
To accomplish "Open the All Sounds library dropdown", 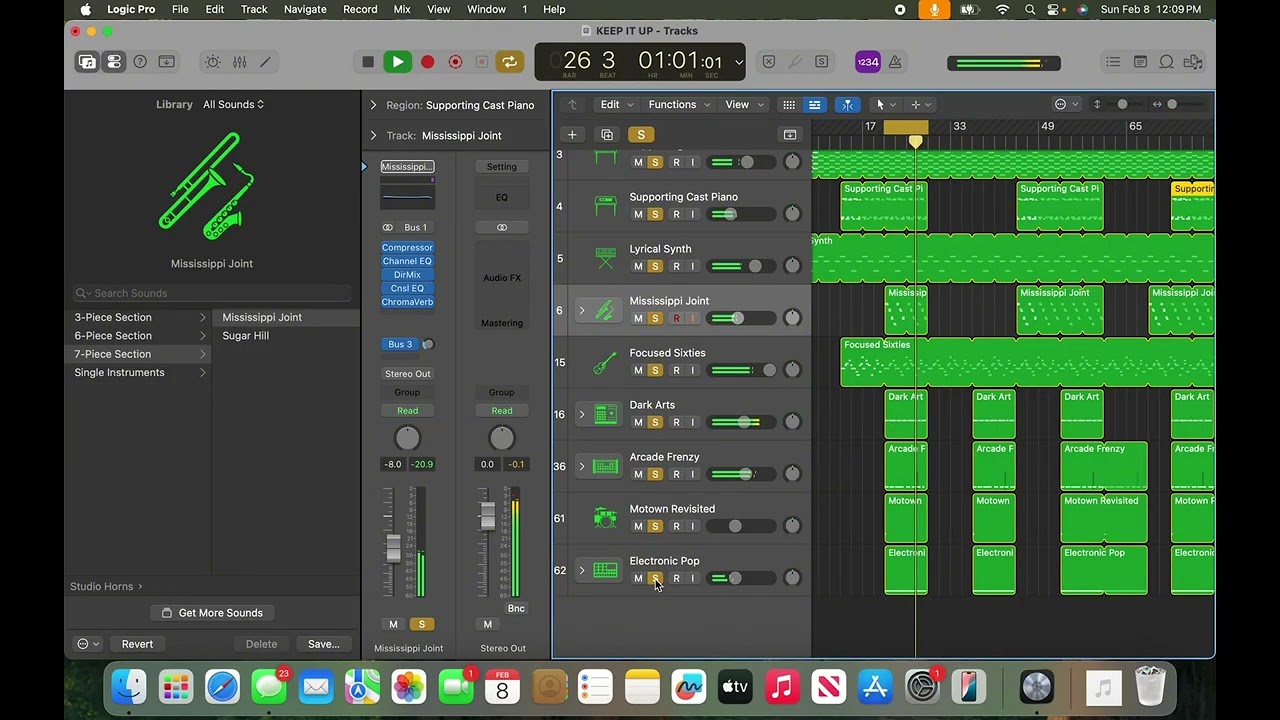I will click(x=234, y=105).
